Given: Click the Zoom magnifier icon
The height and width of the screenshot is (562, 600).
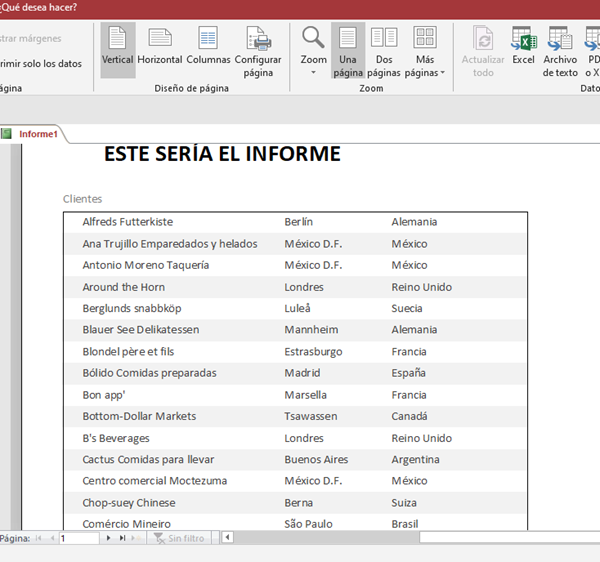Looking at the screenshot, I should [x=313, y=40].
